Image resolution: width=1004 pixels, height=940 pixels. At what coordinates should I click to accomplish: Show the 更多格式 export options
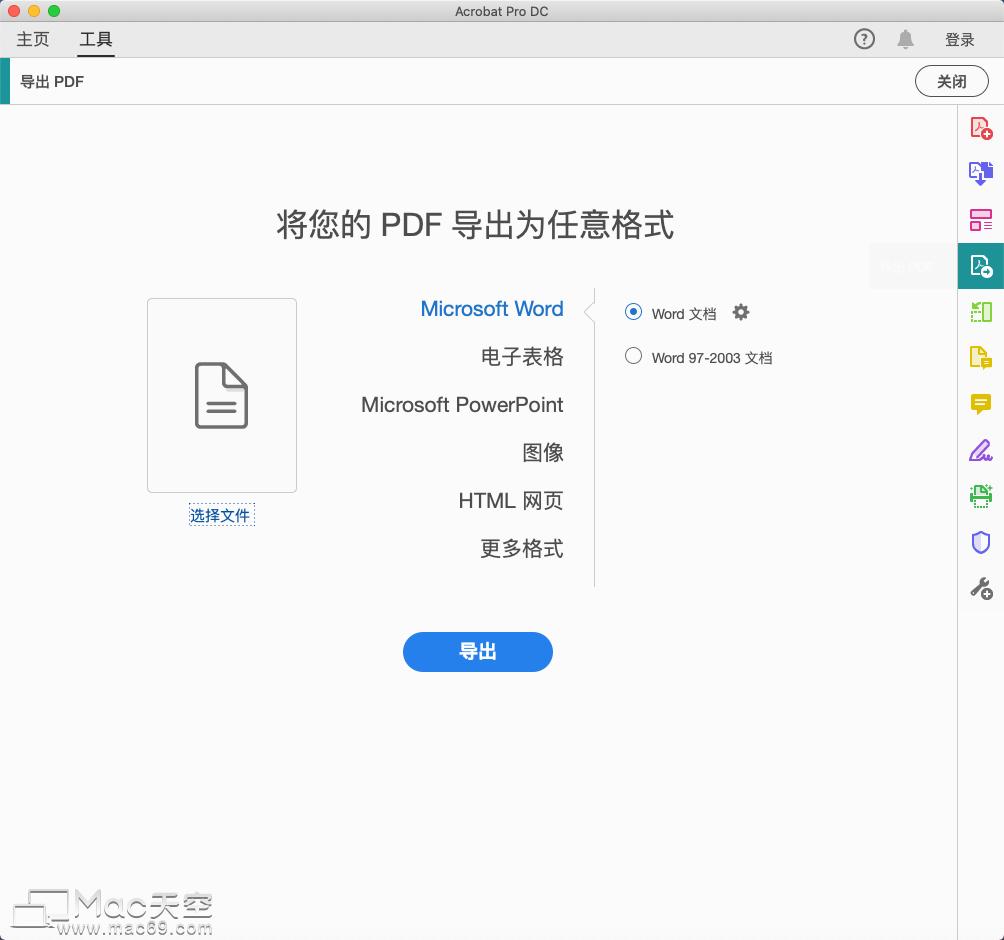(521, 549)
